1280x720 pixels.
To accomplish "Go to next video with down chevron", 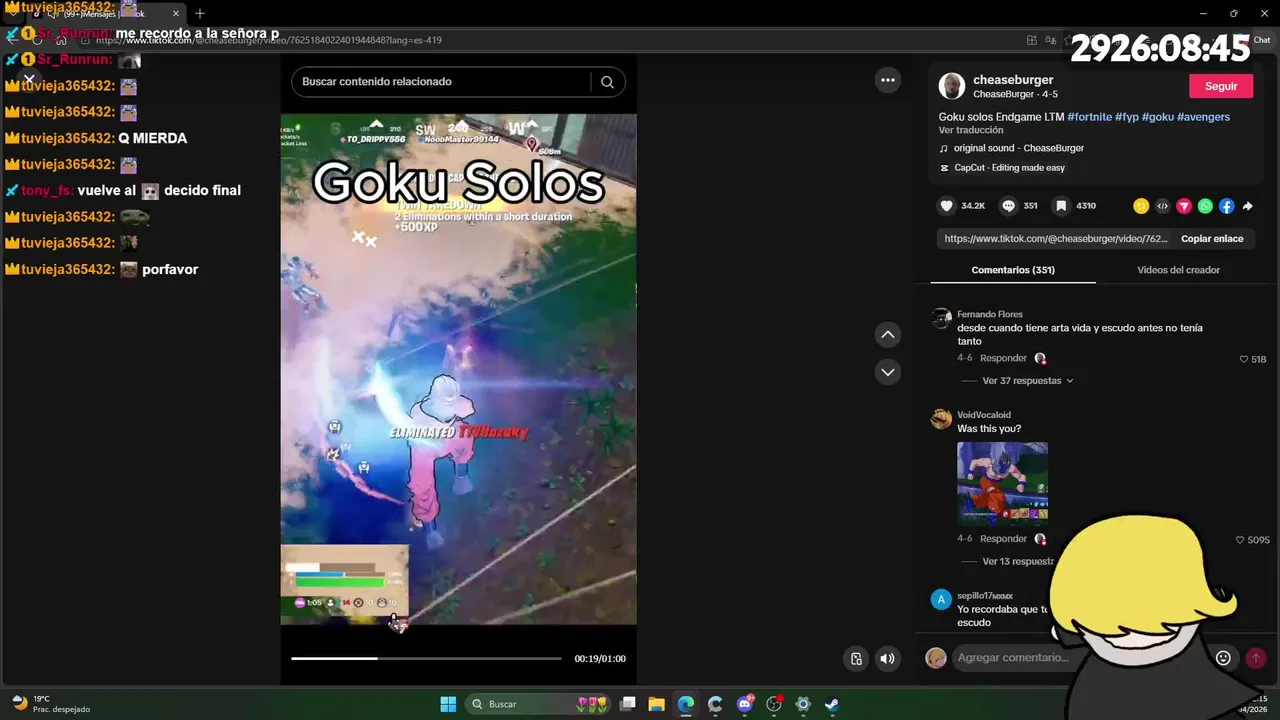I will pyautogui.click(x=888, y=372).
